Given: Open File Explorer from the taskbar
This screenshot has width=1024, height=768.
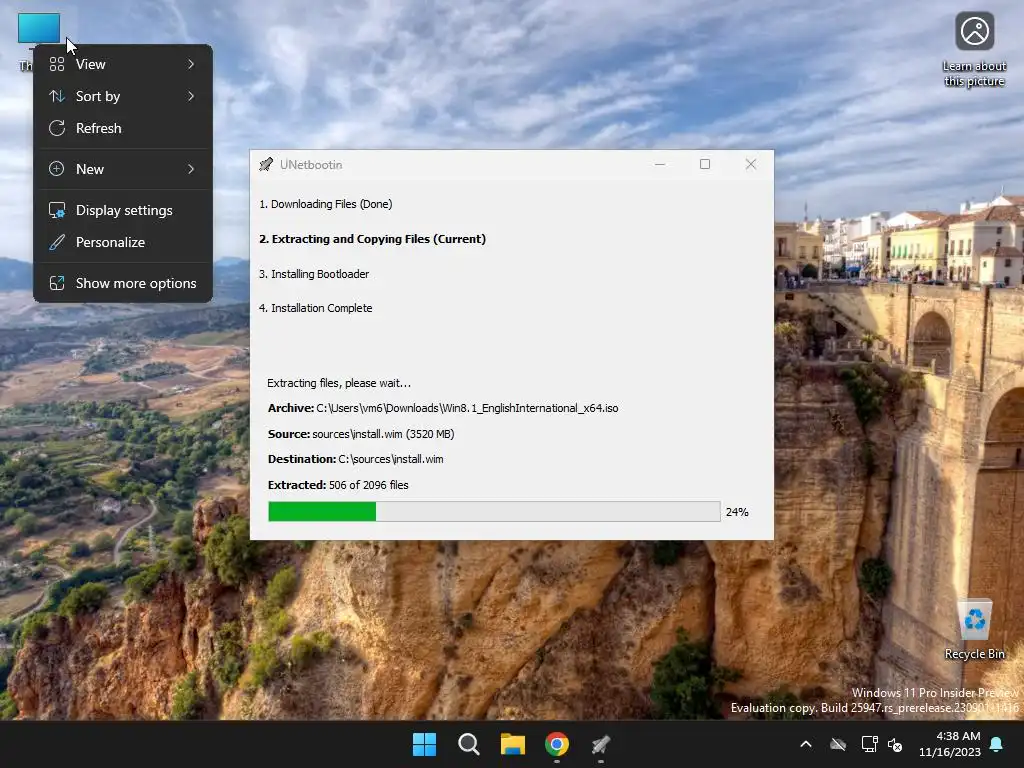Looking at the screenshot, I should pyautogui.click(x=513, y=744).
